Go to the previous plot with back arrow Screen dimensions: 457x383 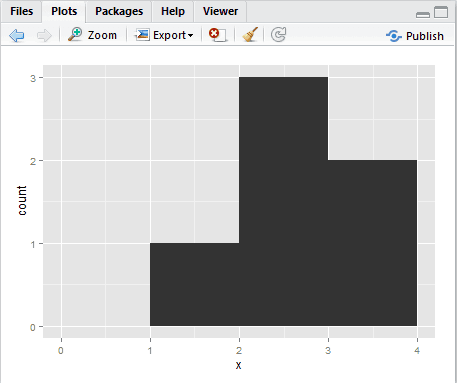pos(17,35)
